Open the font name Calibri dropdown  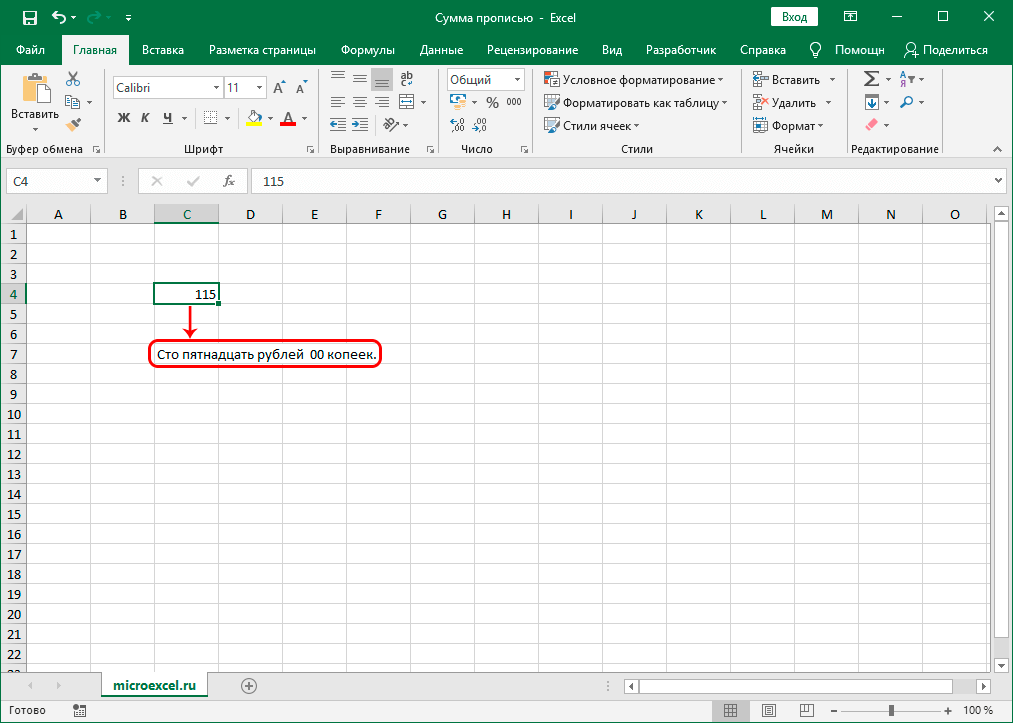[x=216, y=88]
